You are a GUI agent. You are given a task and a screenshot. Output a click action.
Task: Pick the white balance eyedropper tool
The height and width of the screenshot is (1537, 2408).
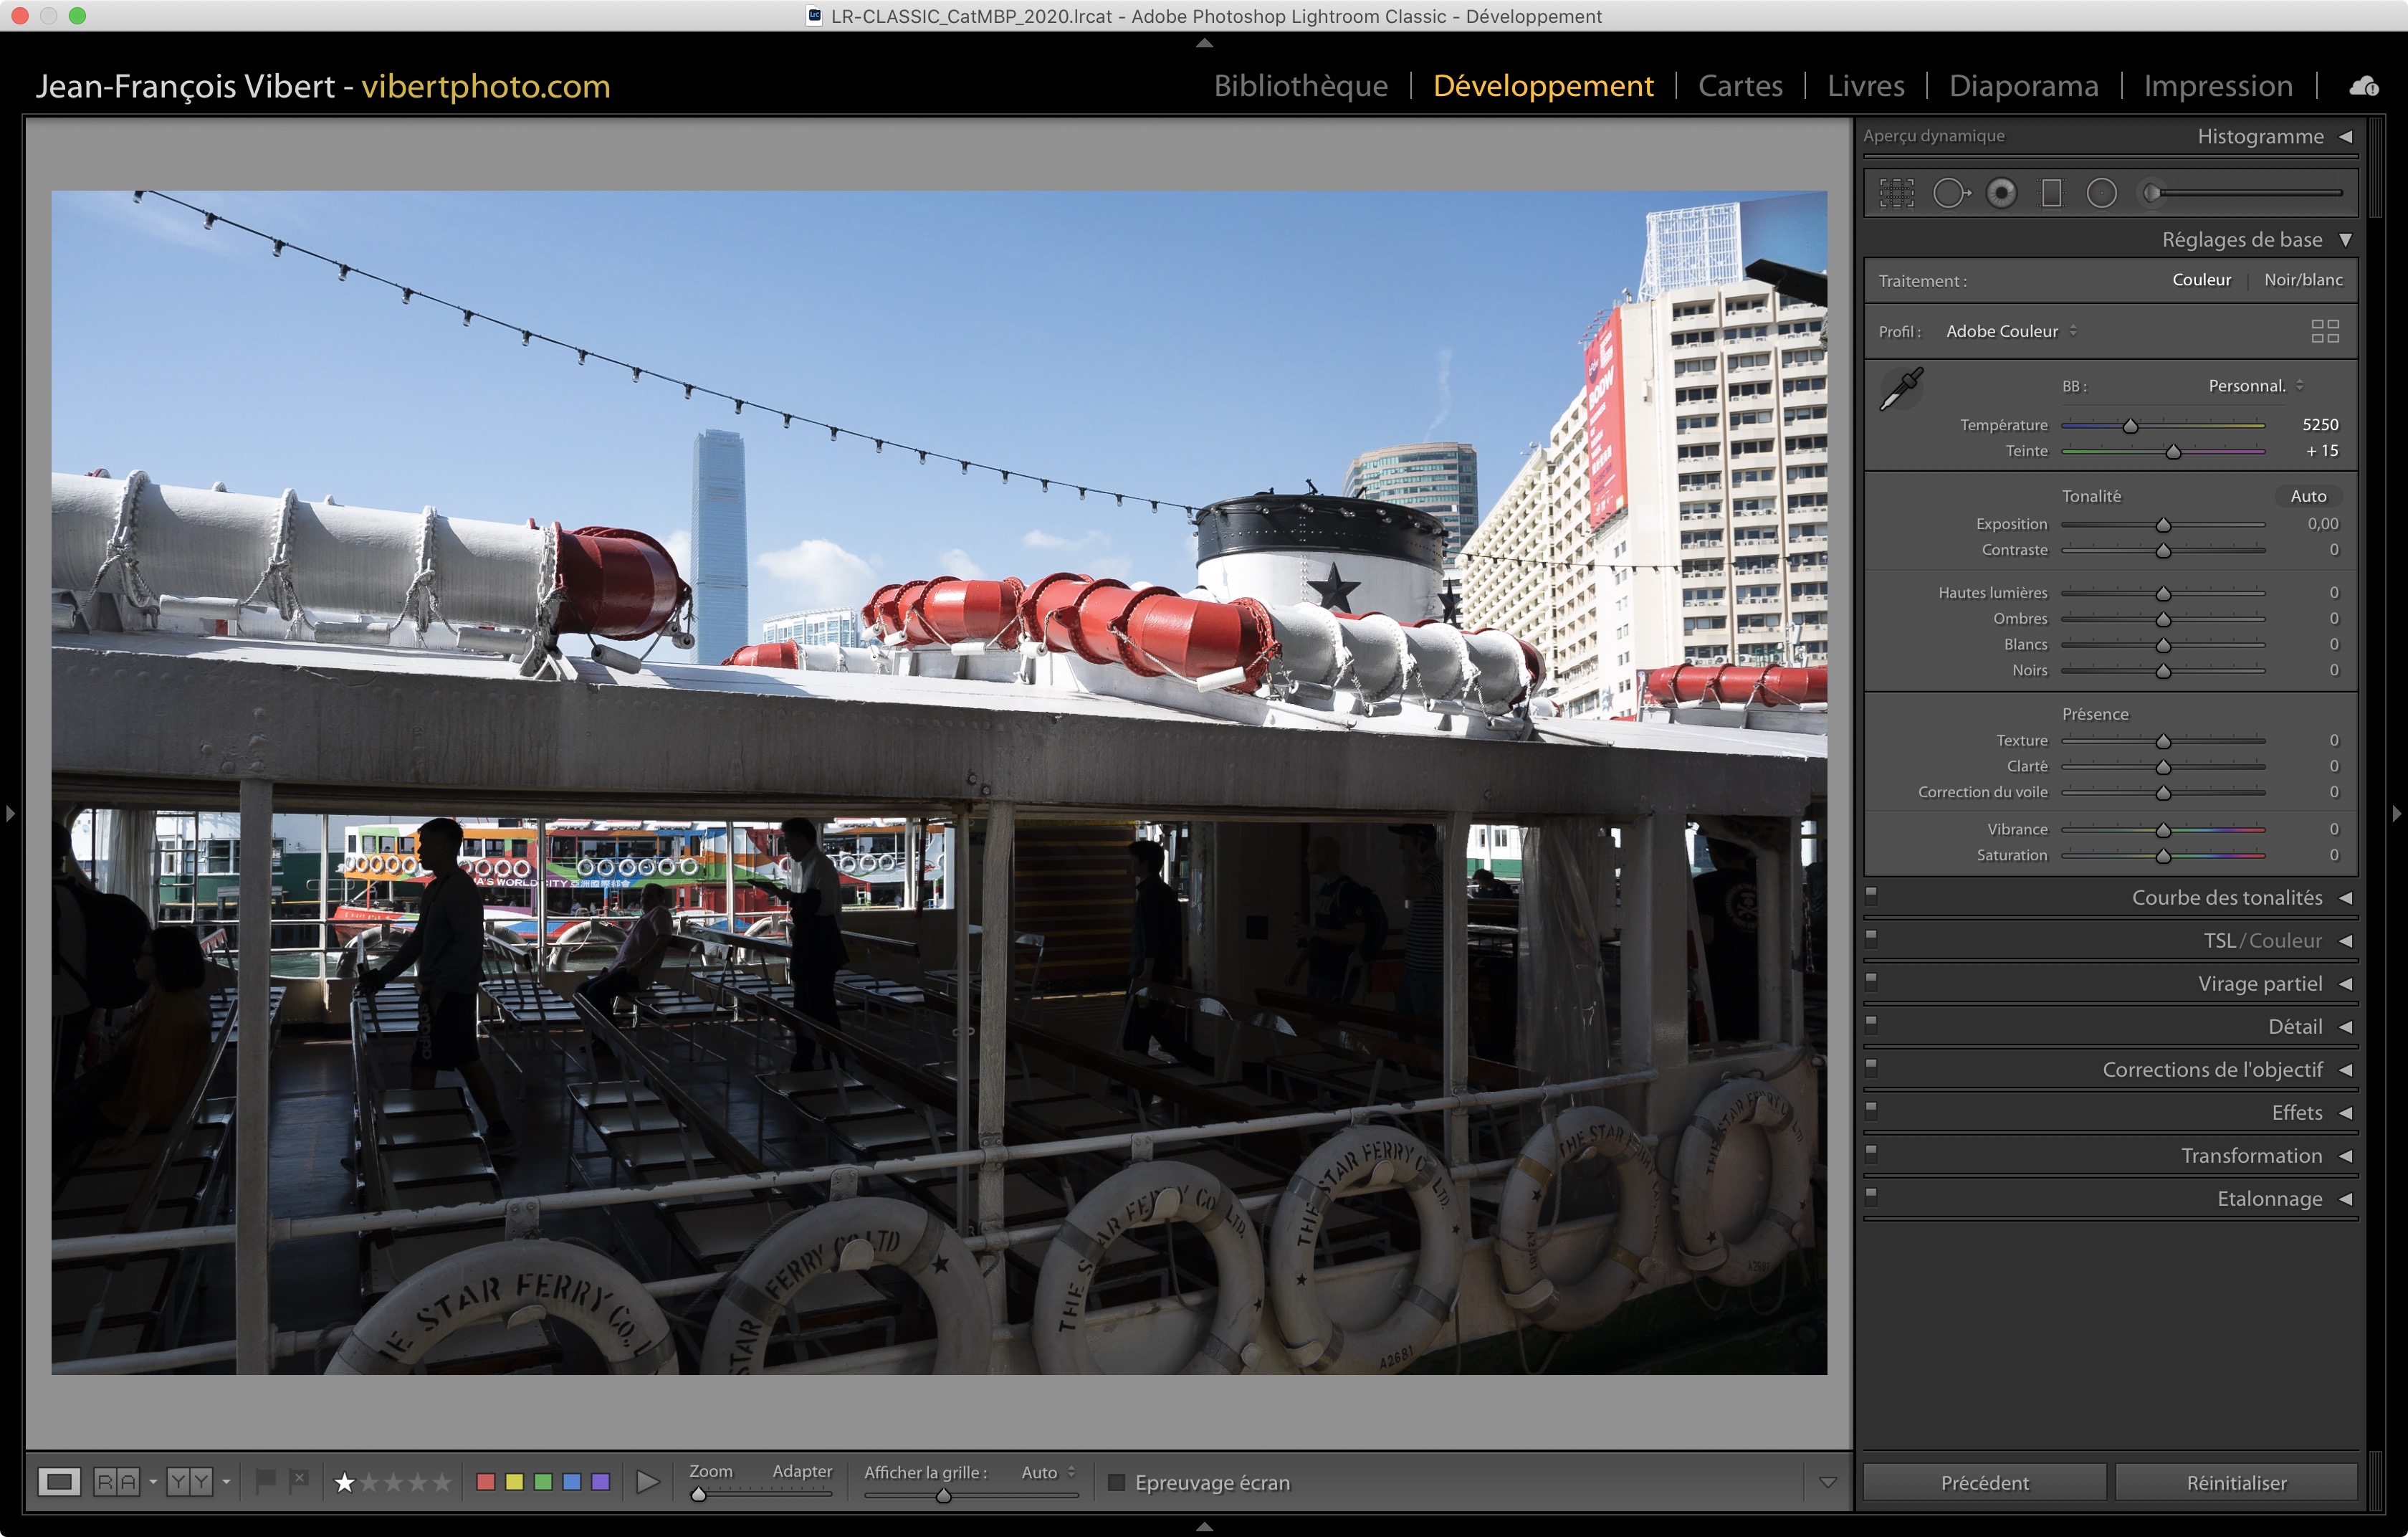[1901, 389]
